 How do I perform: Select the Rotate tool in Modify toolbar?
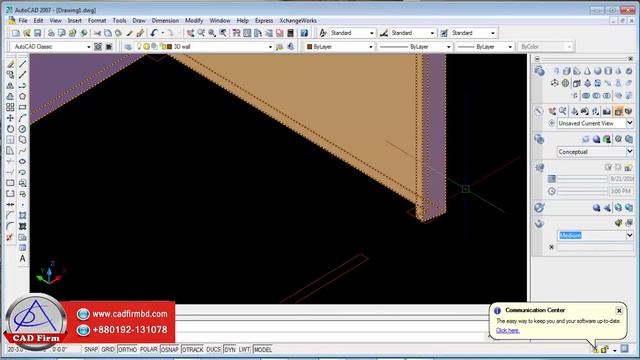click(x=10, y=129)
